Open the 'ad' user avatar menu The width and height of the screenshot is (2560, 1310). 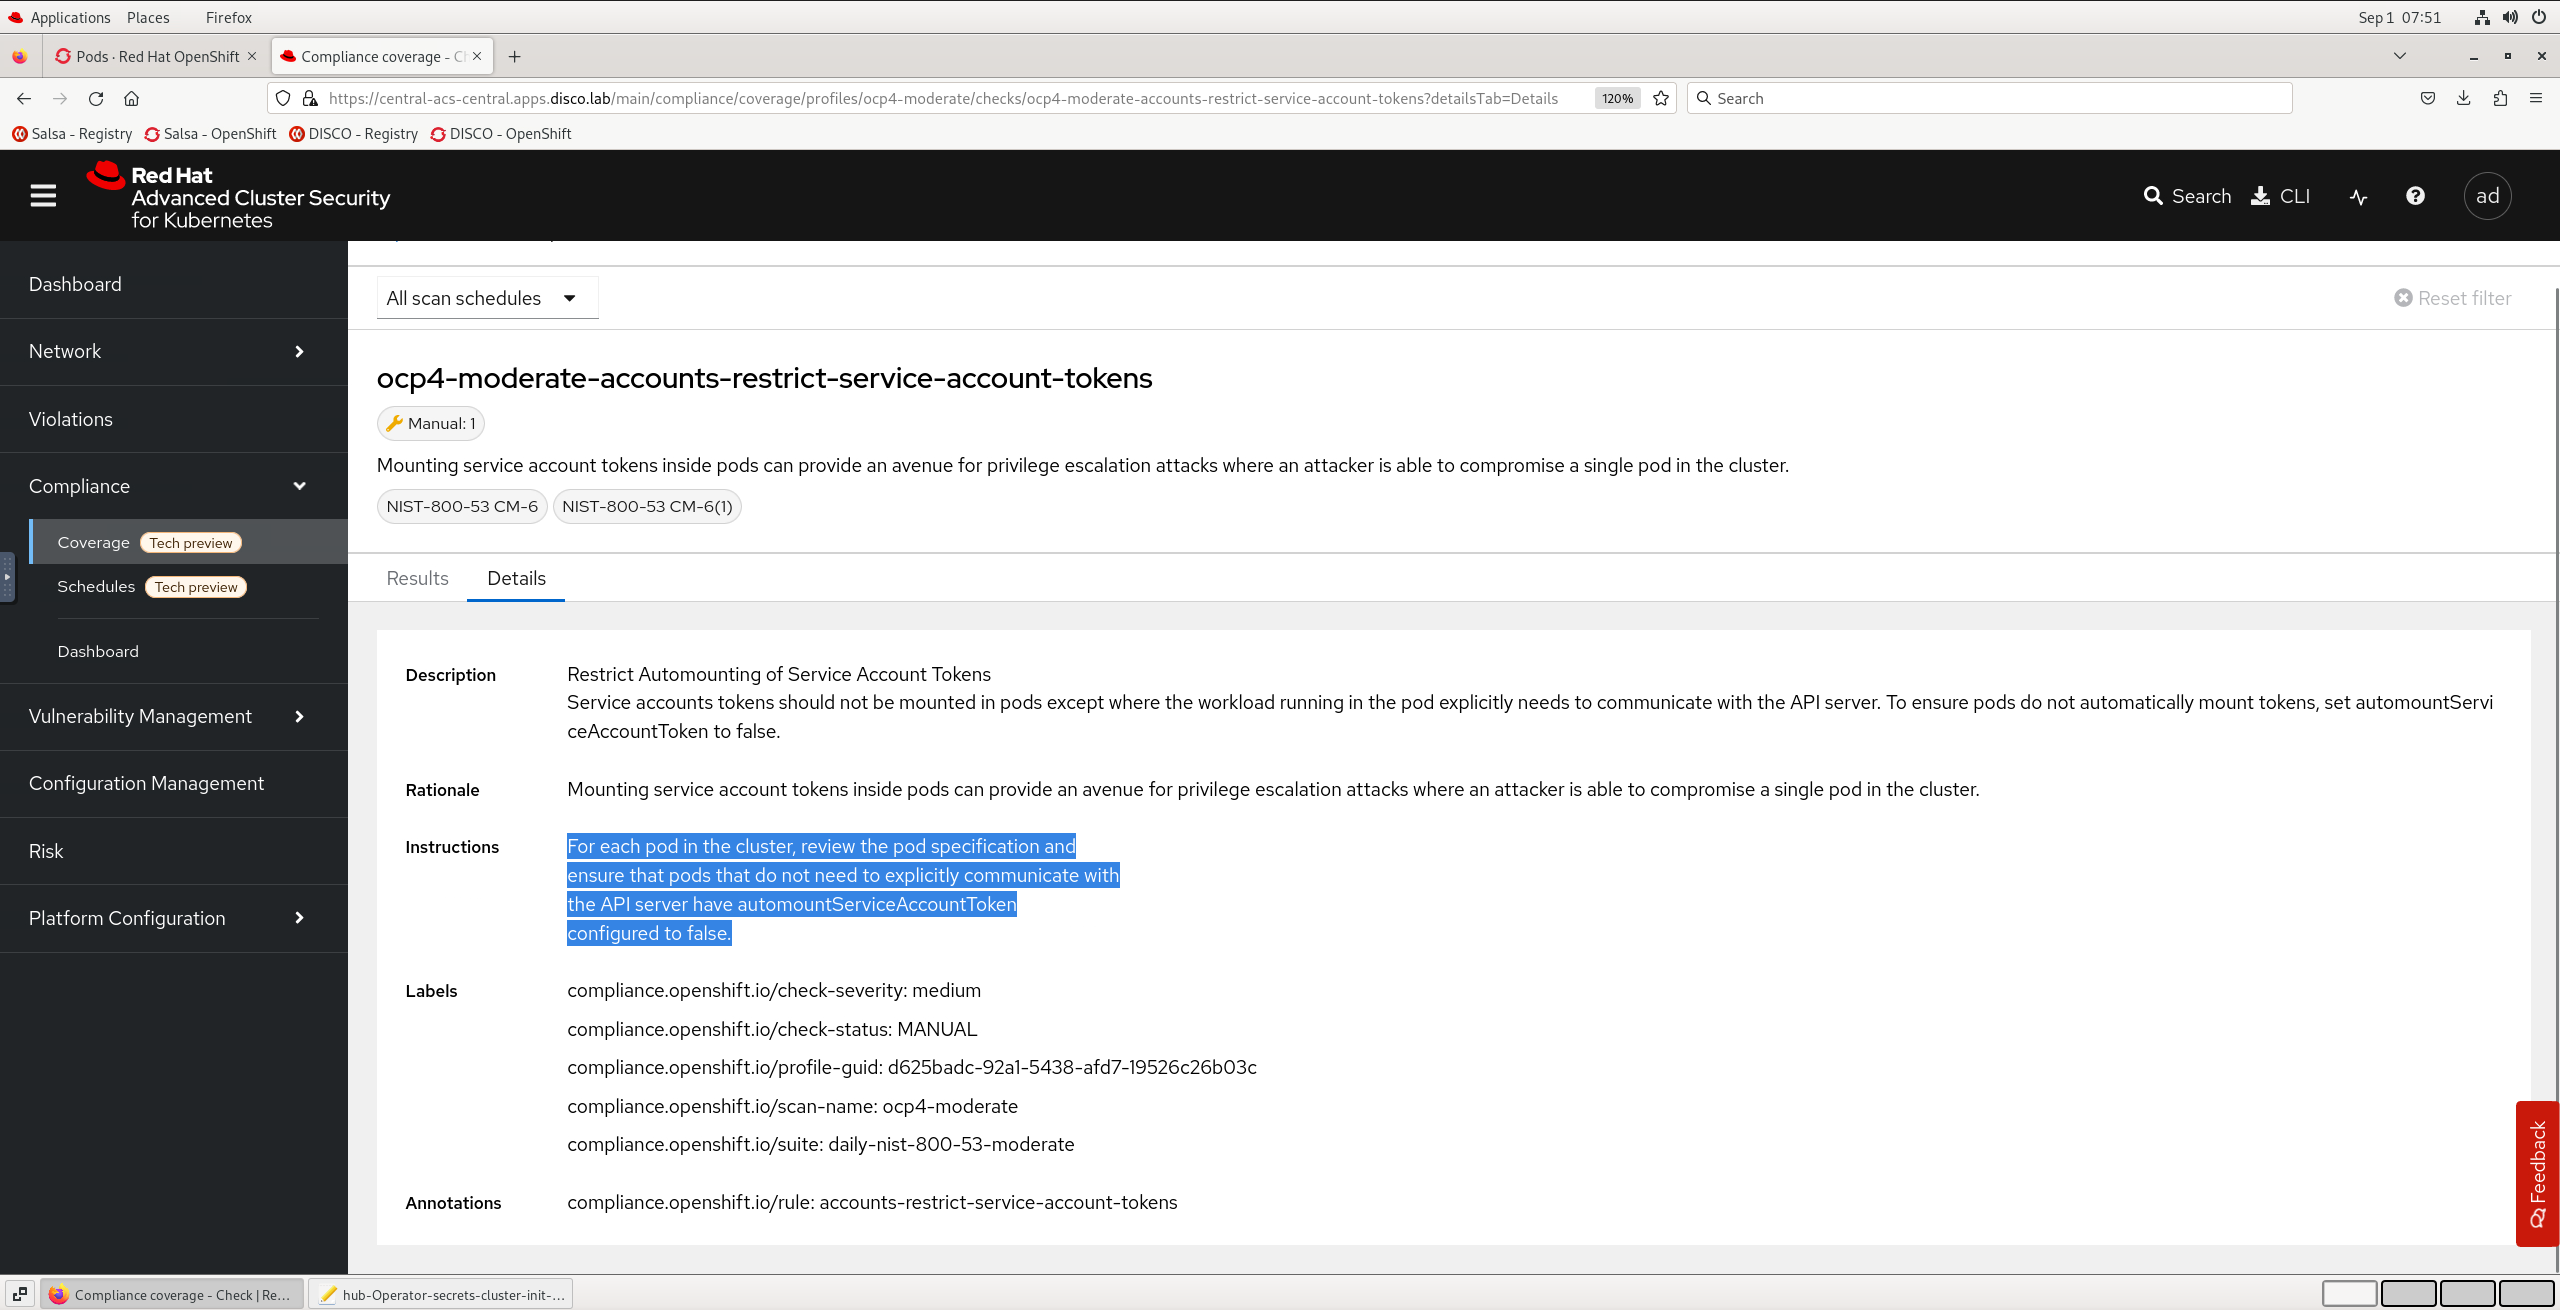pos(2487,196)
